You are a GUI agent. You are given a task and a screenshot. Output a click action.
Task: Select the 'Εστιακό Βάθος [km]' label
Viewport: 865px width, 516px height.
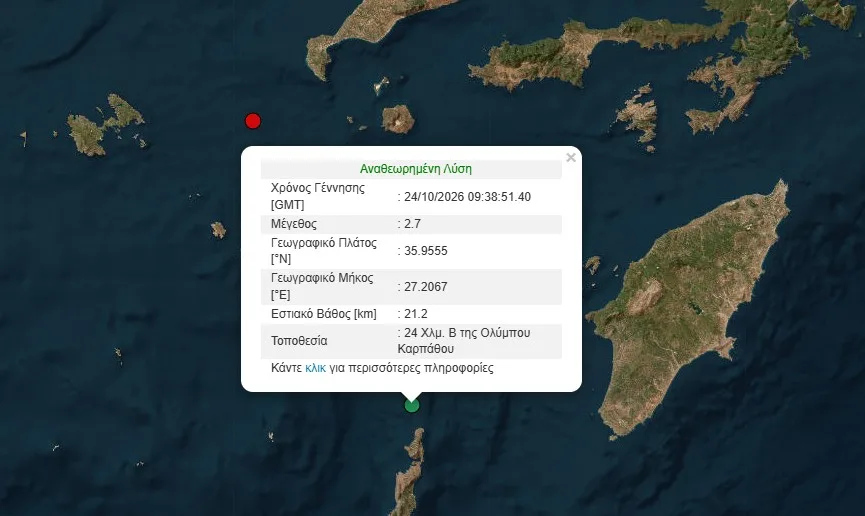click(324, 314)
